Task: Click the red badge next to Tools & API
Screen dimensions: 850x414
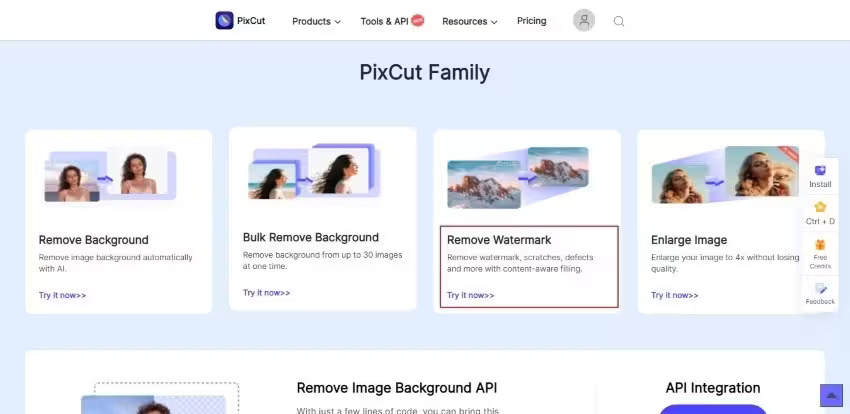Action: [x=417, y=21]
